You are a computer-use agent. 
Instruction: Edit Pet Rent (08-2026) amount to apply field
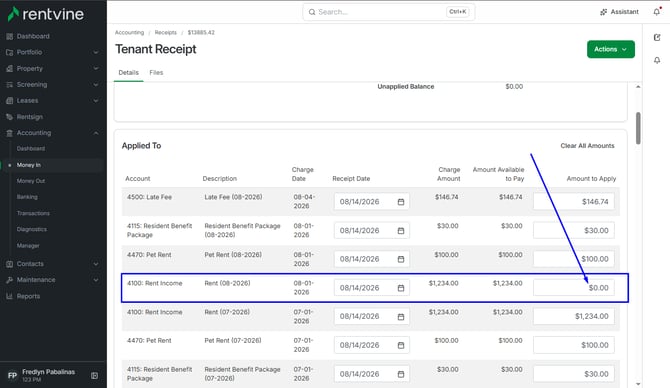(x=574, y=259)
